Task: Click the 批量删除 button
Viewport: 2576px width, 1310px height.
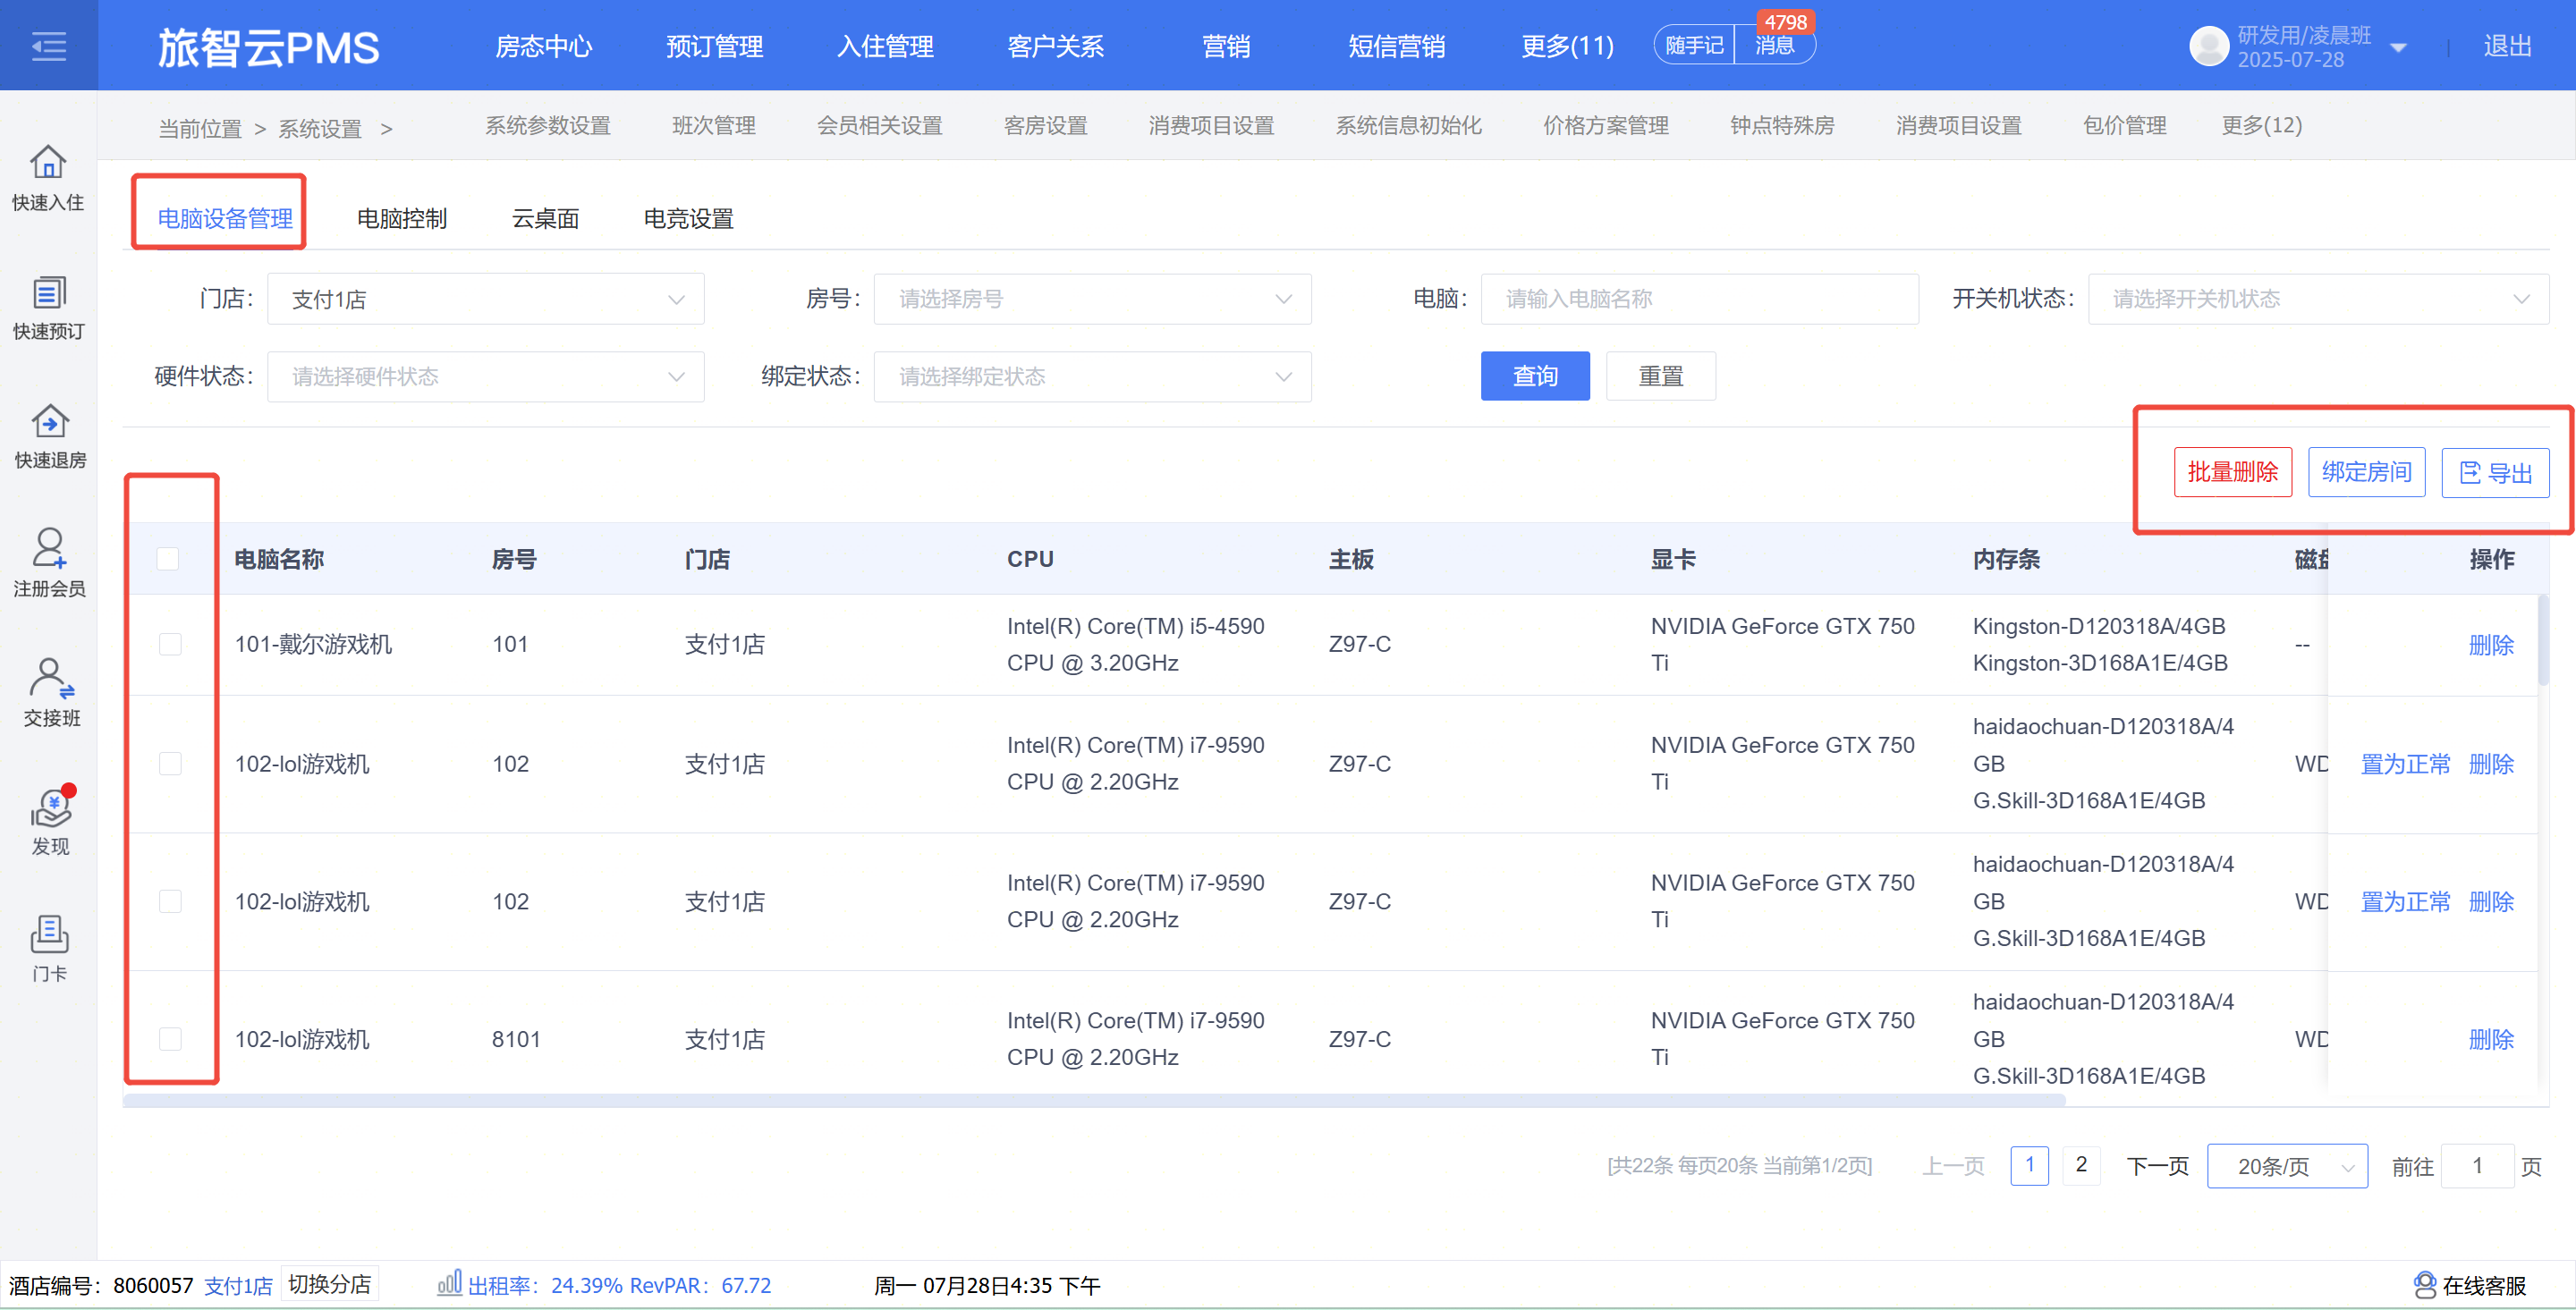Action: click(2233, 472)
